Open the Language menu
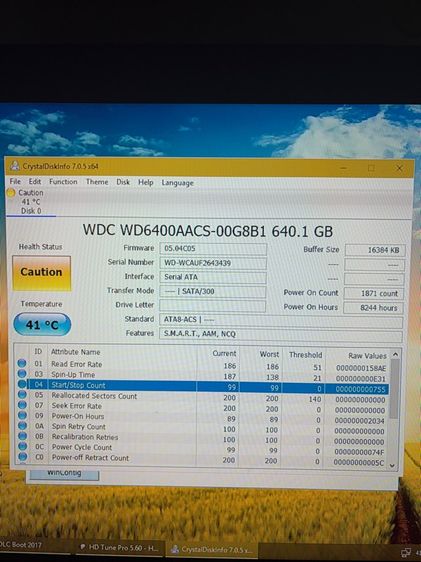Viewport: 421px width, 562px height. tap(177, 183)
